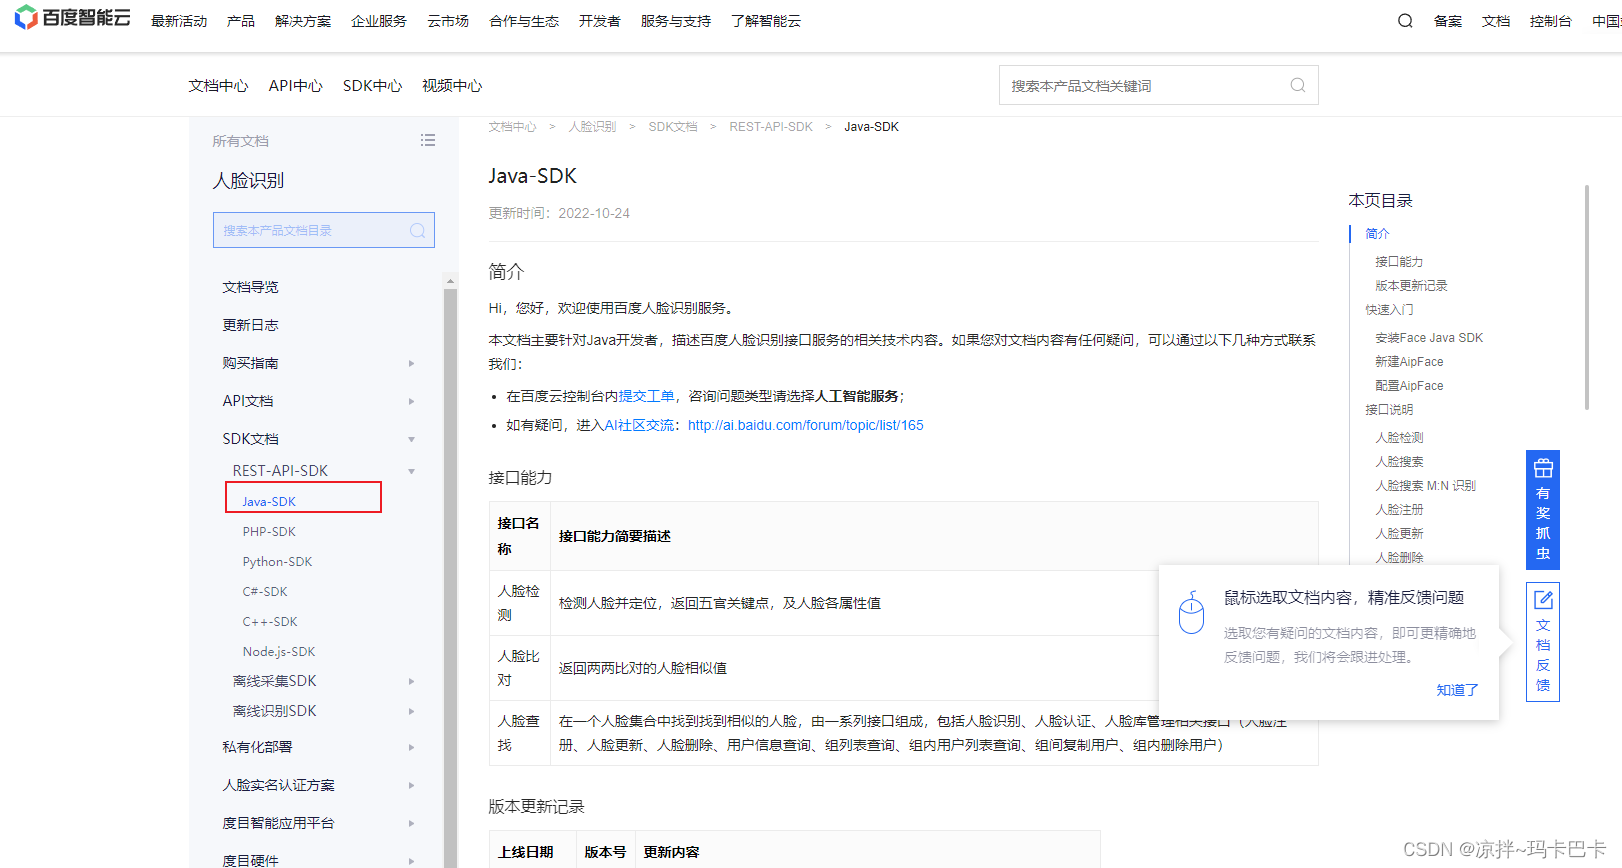Click the Baidu AI Cloud logo
This screenshot has height=868, width=1622.
click(x=72, y=18)
